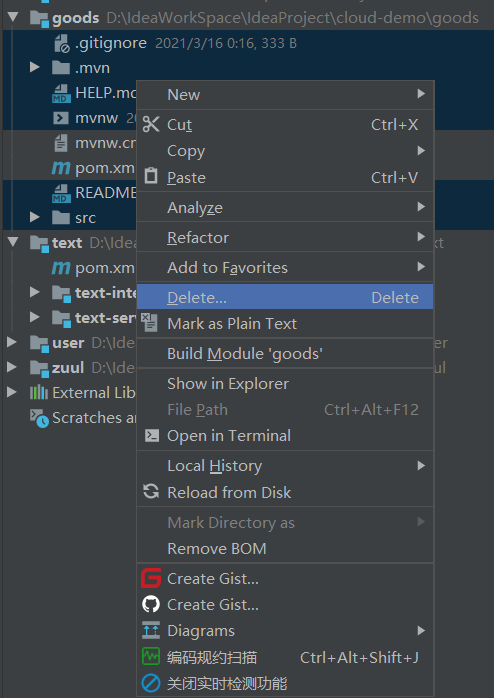The height and width of the screenshot is (698, 494).
Task: Click the Paste clipboard icon
Action: (x=151, y=176)
